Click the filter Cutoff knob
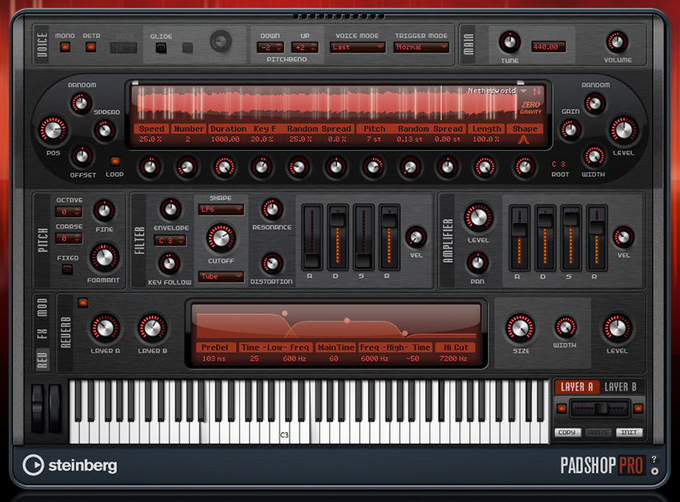 click(x=221, y=238)
